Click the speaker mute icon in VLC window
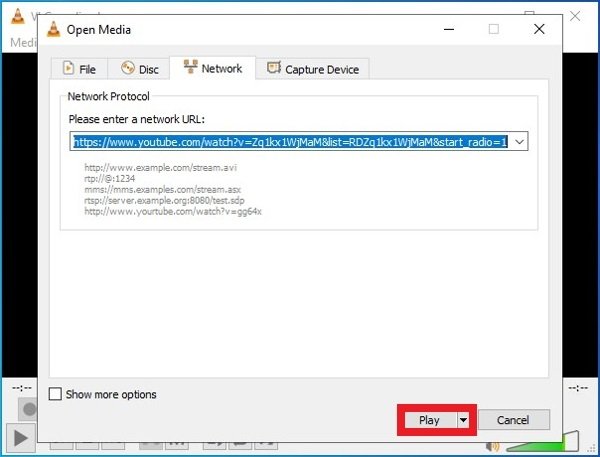The width and height of the screenshot is (600, 457). pos(492,446)
